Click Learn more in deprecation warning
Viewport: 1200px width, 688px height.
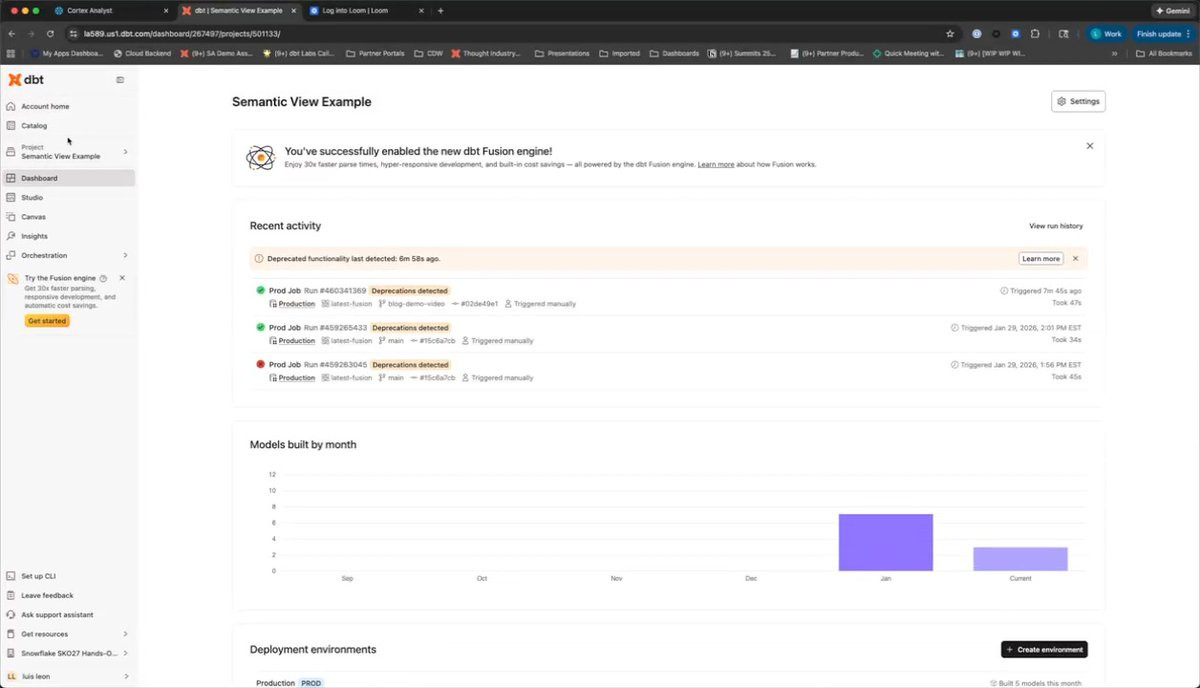(x=1041, y=258)
